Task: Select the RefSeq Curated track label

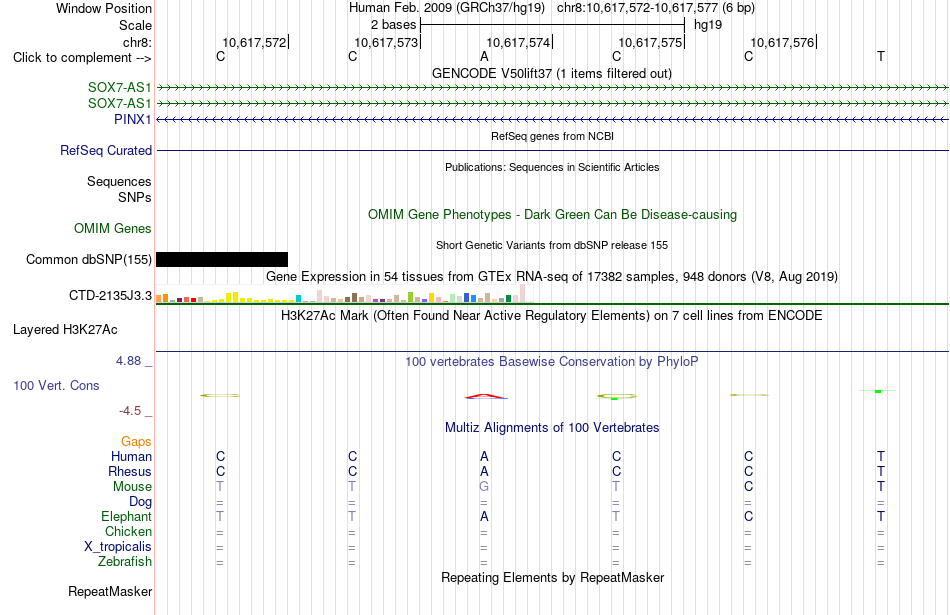Action: pos(105,150)
